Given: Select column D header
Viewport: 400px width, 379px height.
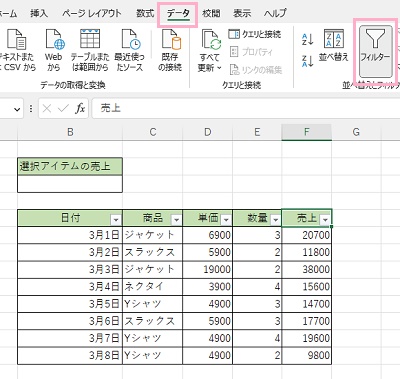Looking at the screenshot, I should coord(208,132).
